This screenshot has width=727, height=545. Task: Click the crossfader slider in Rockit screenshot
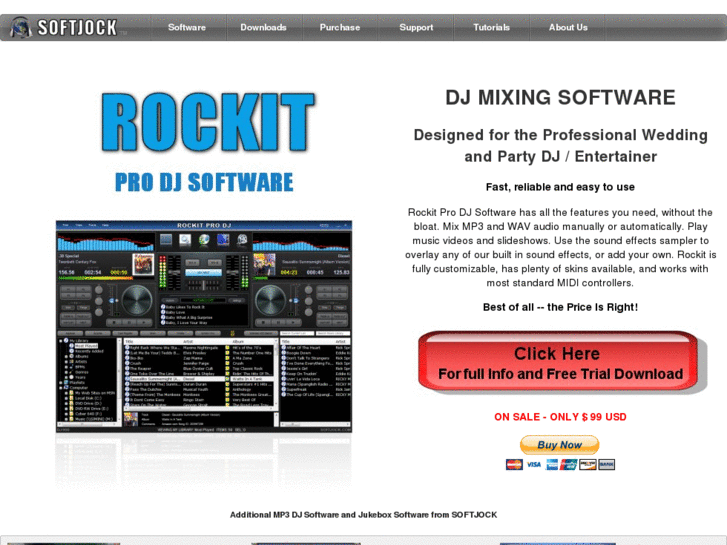(x=204, y=285)
